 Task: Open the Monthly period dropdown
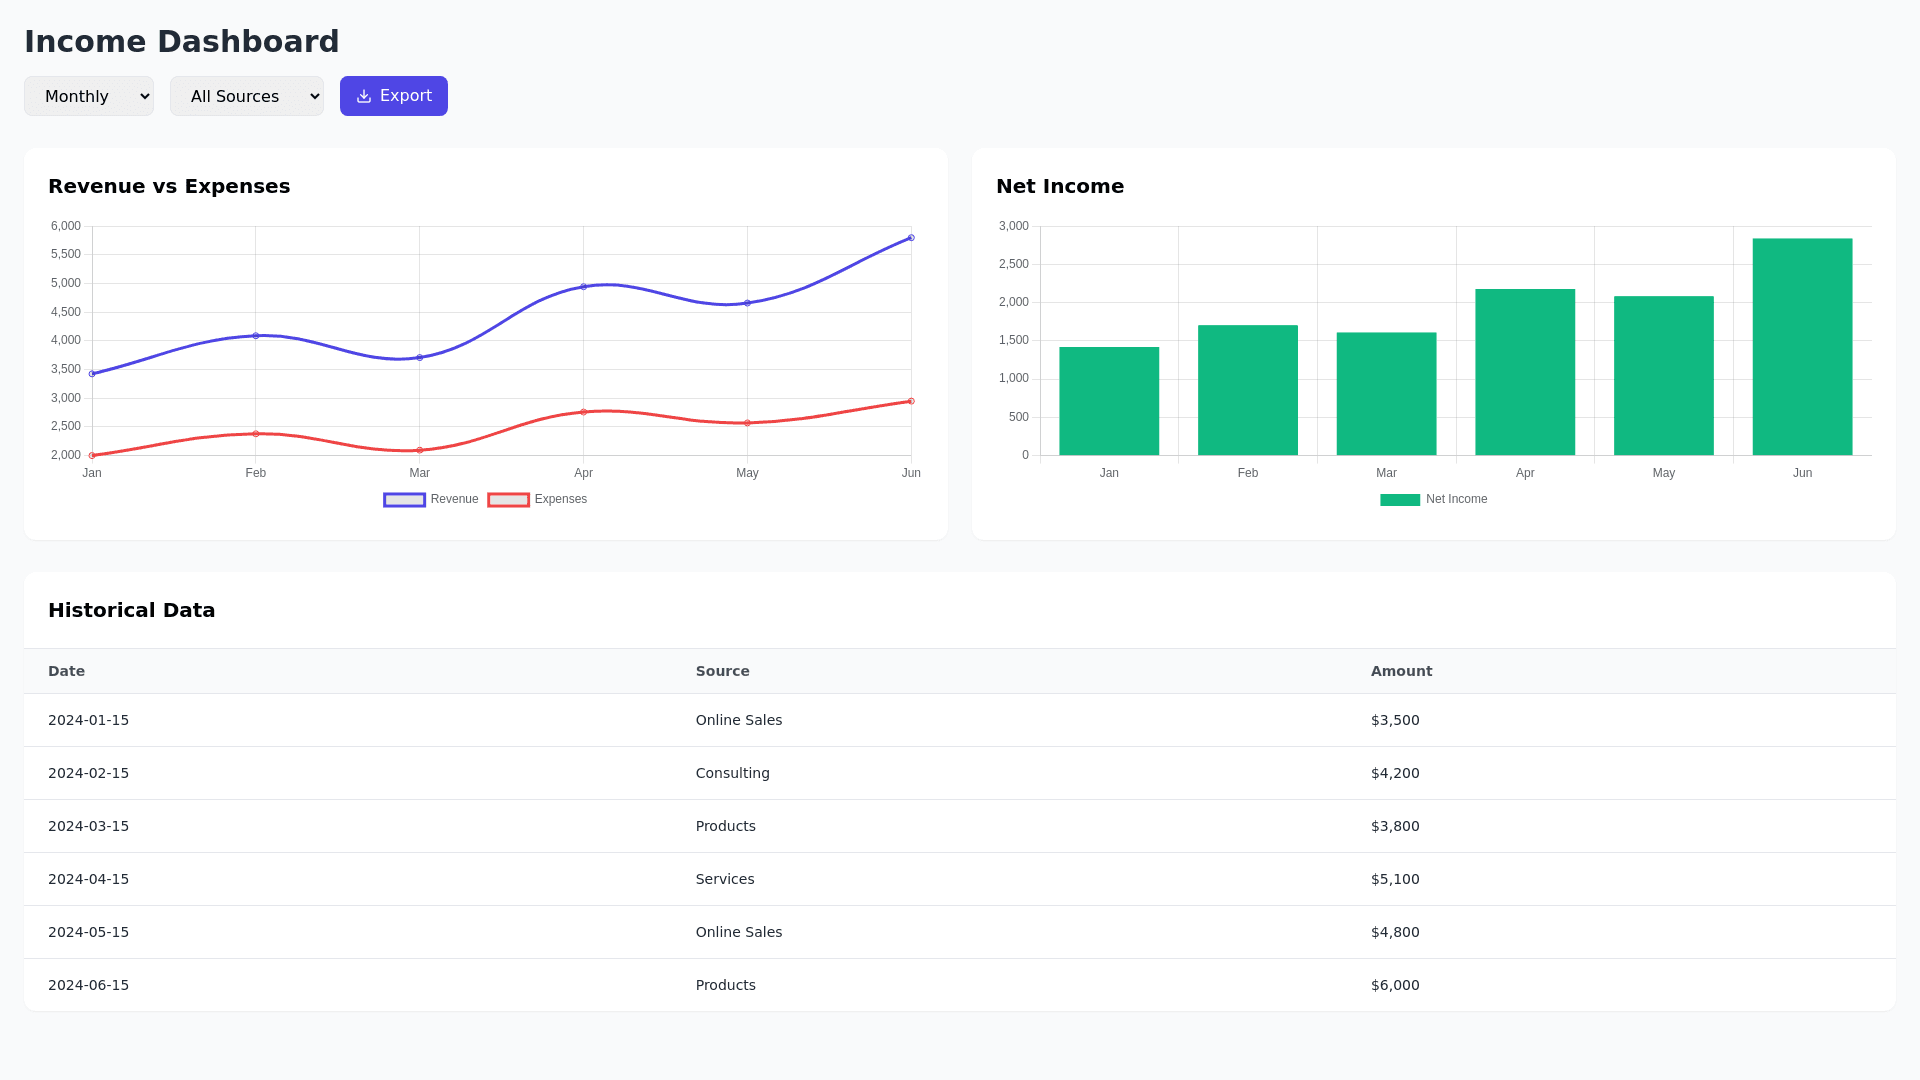[x=89, y=96]
